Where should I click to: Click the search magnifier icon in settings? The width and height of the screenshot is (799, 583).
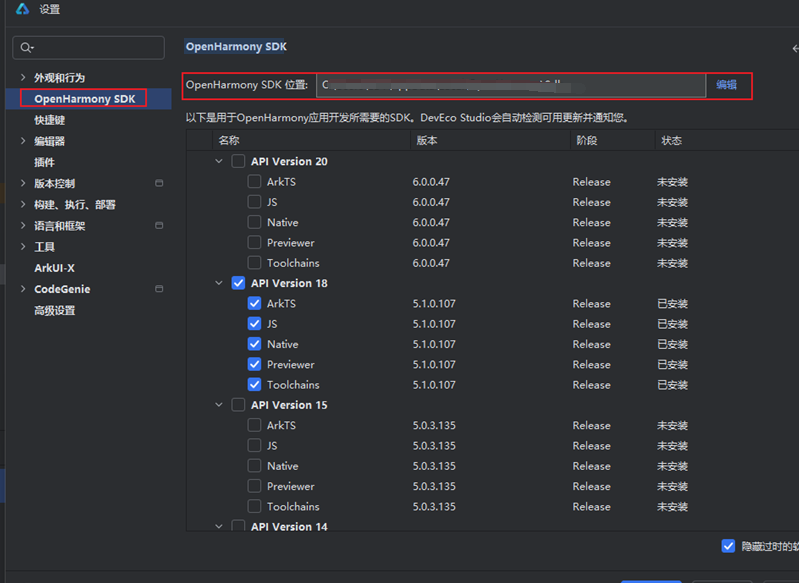point(27,48)
